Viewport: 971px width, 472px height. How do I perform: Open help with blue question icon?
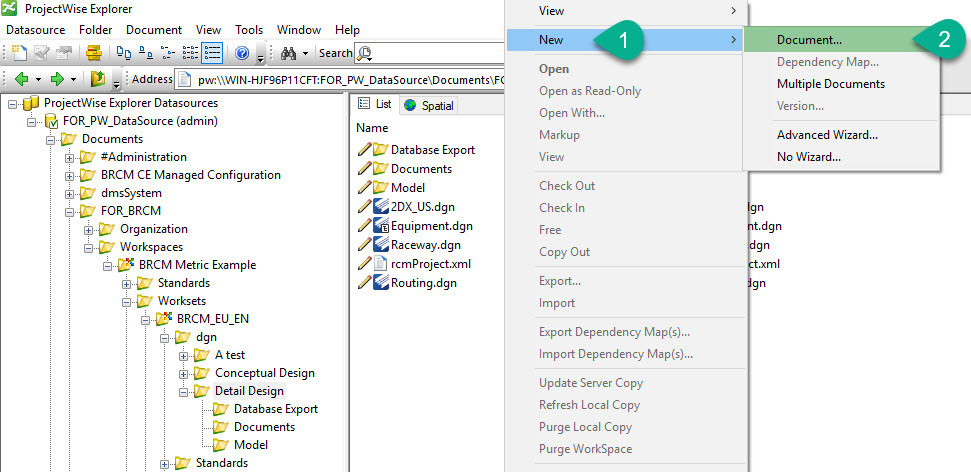(242, 53)
